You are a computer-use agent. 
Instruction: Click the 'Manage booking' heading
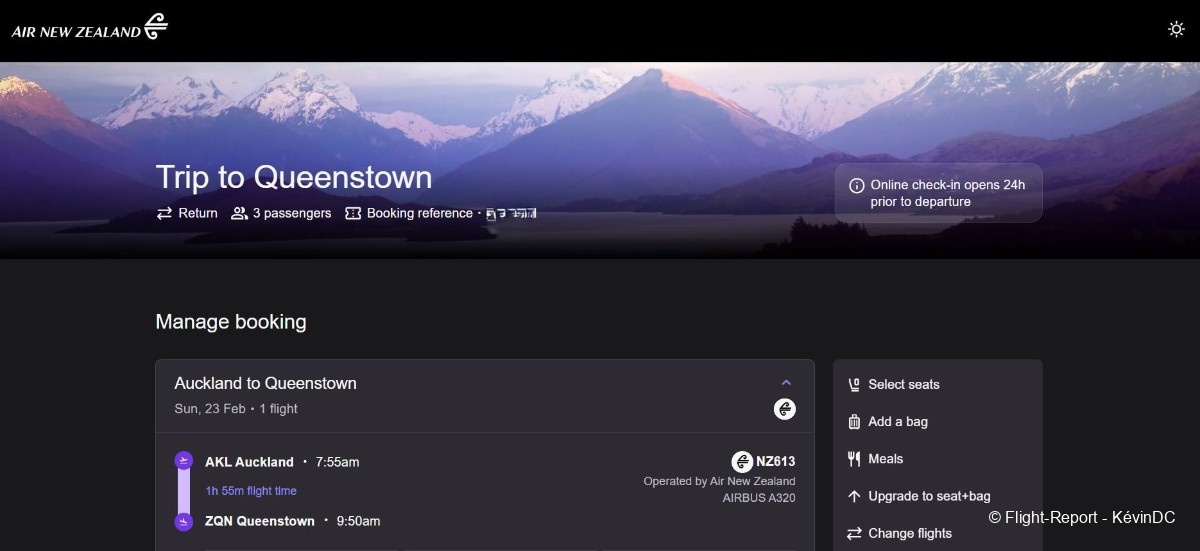coord(231,322)
